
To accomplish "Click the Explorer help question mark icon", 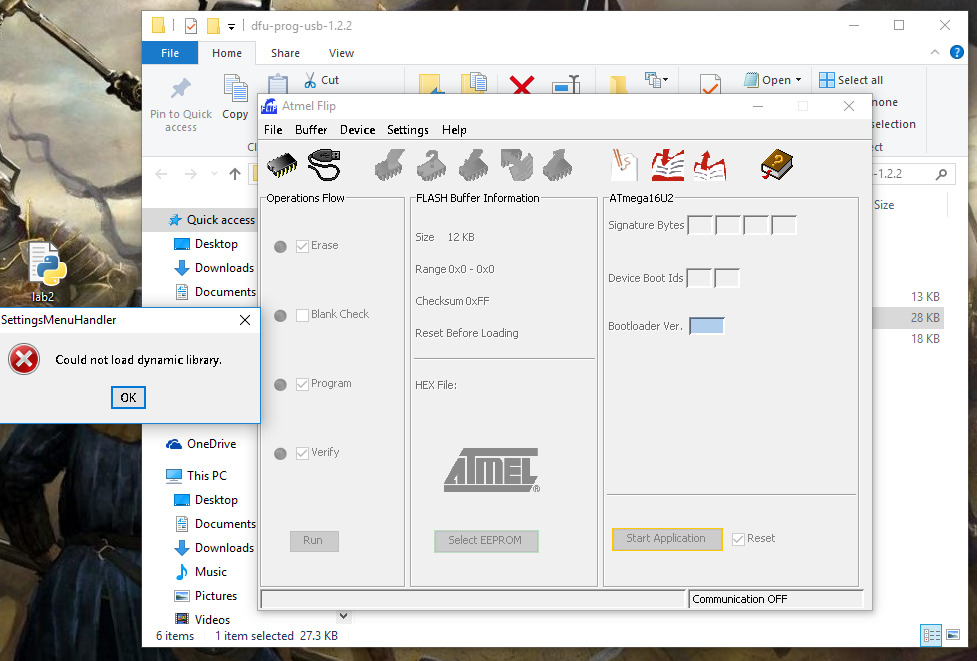I will [x=956, y=52].
